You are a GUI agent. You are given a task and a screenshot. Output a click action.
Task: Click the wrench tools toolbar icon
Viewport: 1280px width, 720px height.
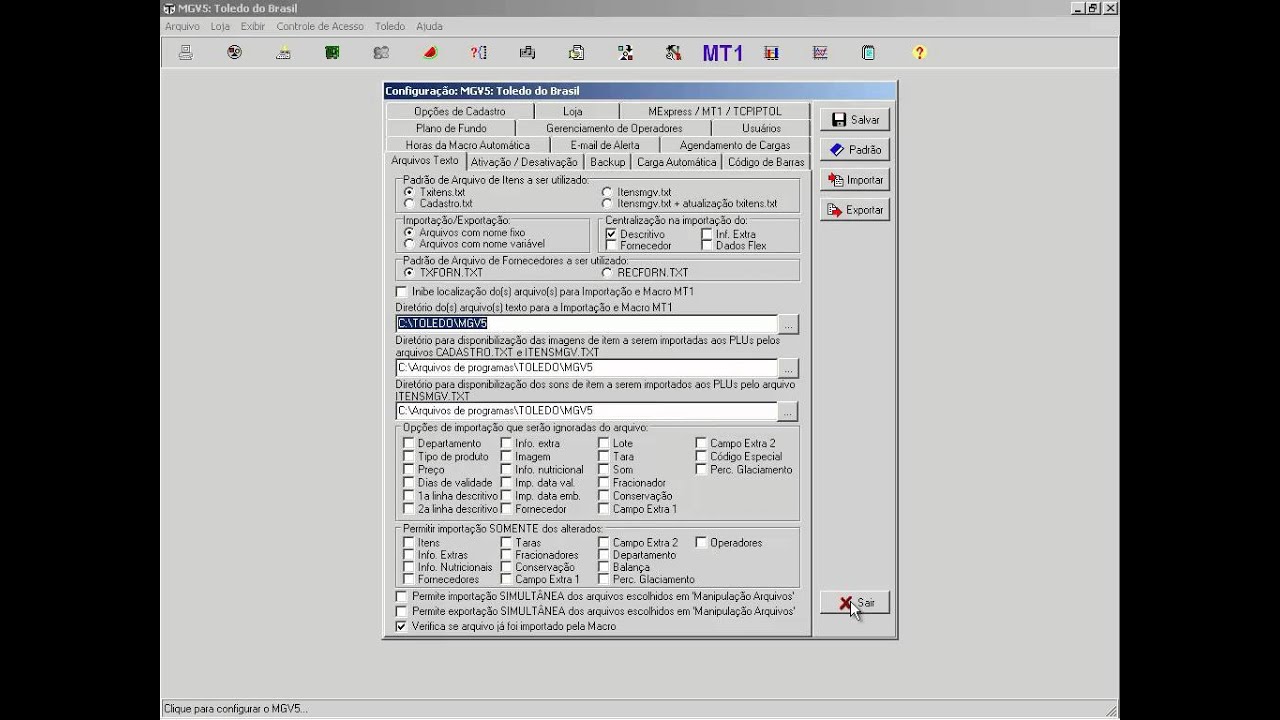674,53
